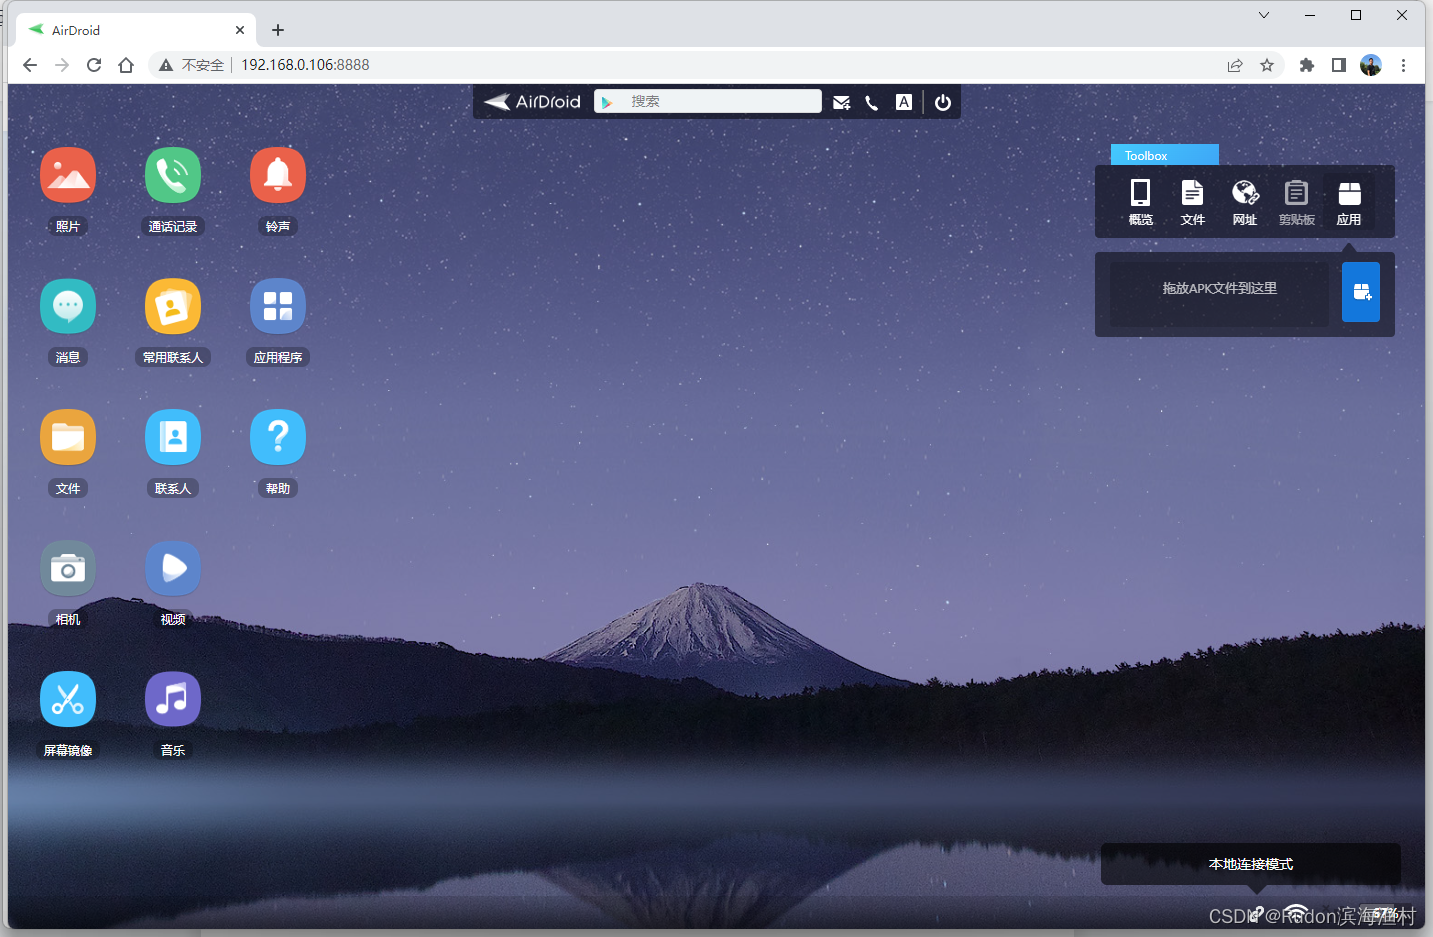Close the AirDroid browser tab
This screenshot has width=1433, height=937.
click(240, 30)
